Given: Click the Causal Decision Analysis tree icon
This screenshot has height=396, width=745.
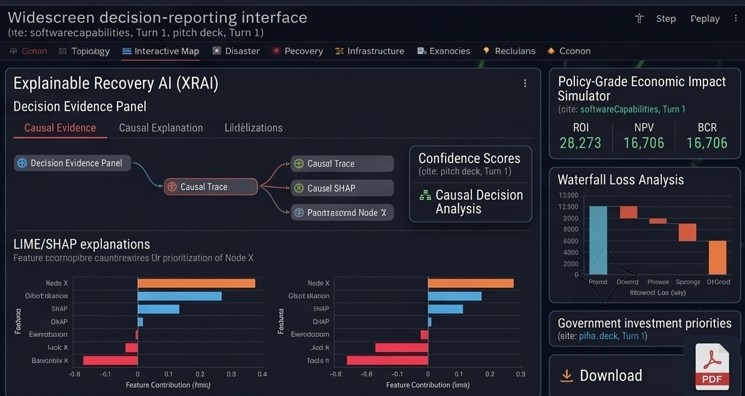Looking at the screenshot, I should [425, 195].
